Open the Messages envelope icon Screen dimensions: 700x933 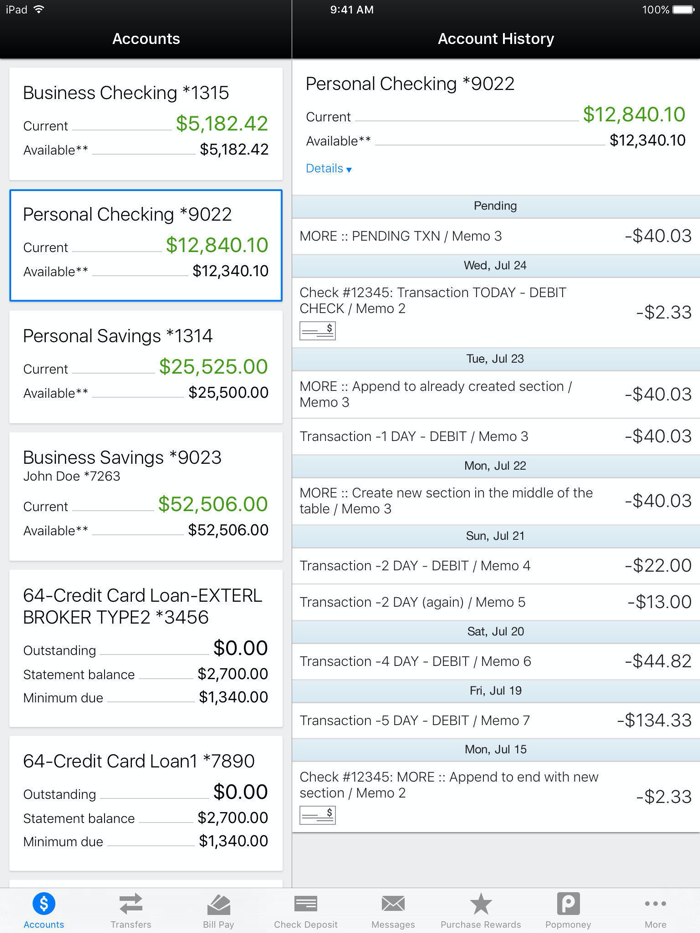[392, 909]
